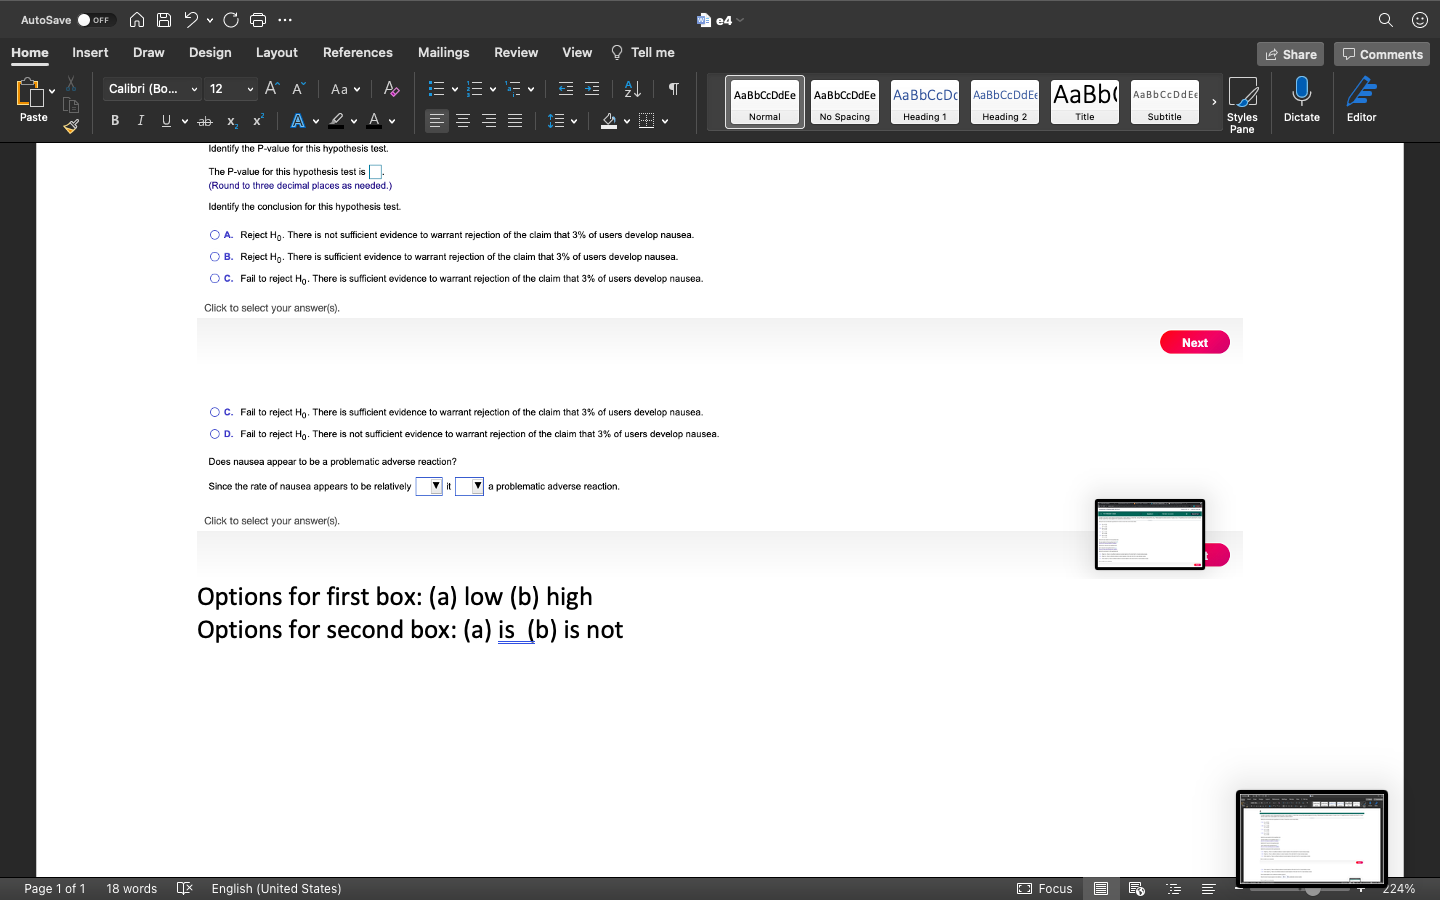Open the Dictate tool

(x=1301, y=100)
